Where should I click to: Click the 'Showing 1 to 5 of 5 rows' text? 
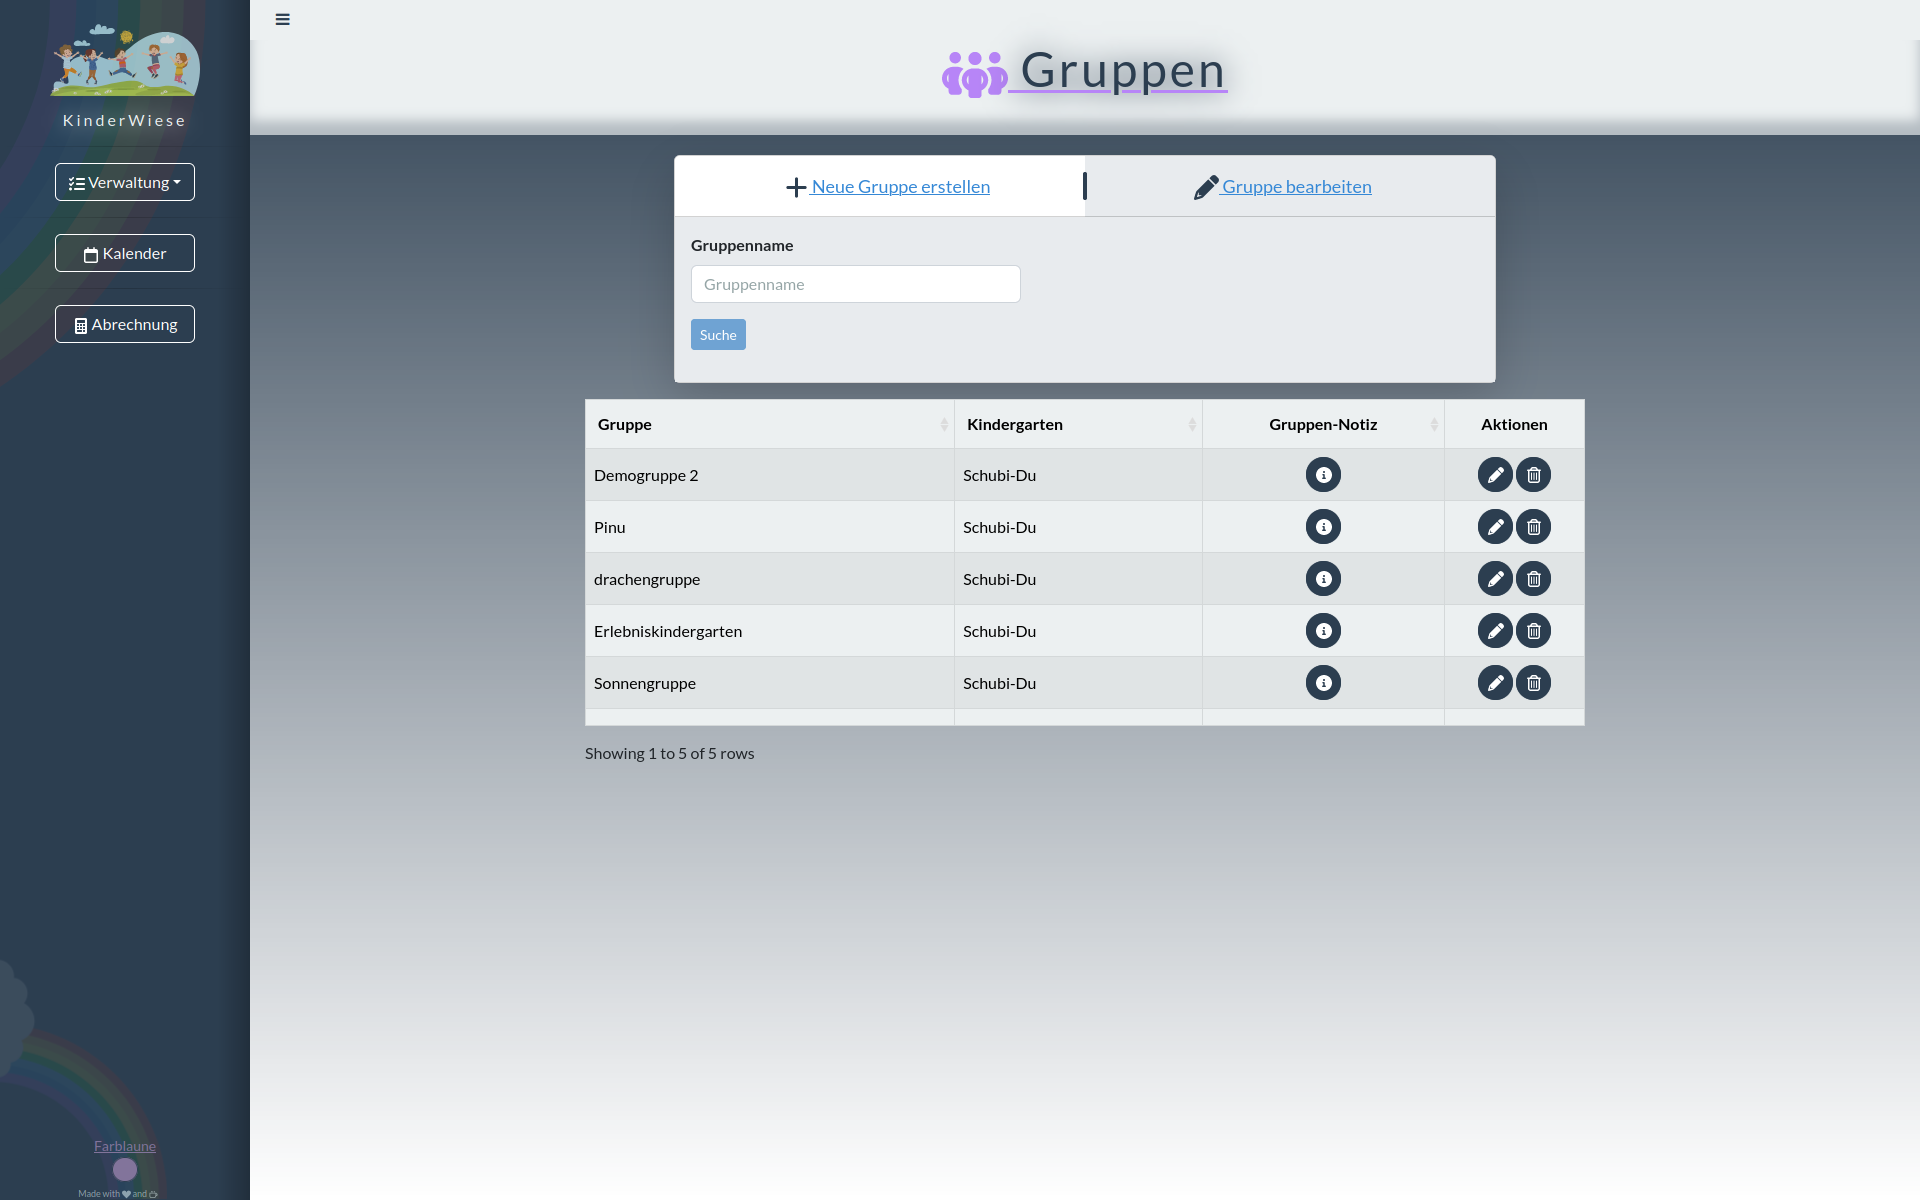[669, 753]
